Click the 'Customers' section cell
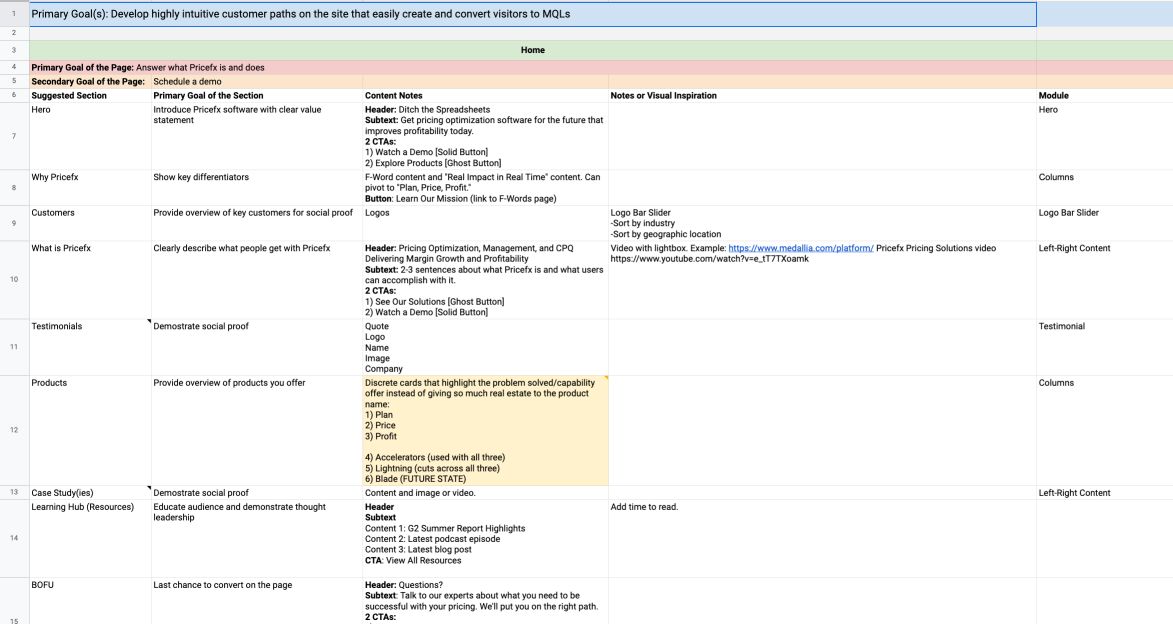Viewport: 1173px width, 624px height. tap(91, 223)
